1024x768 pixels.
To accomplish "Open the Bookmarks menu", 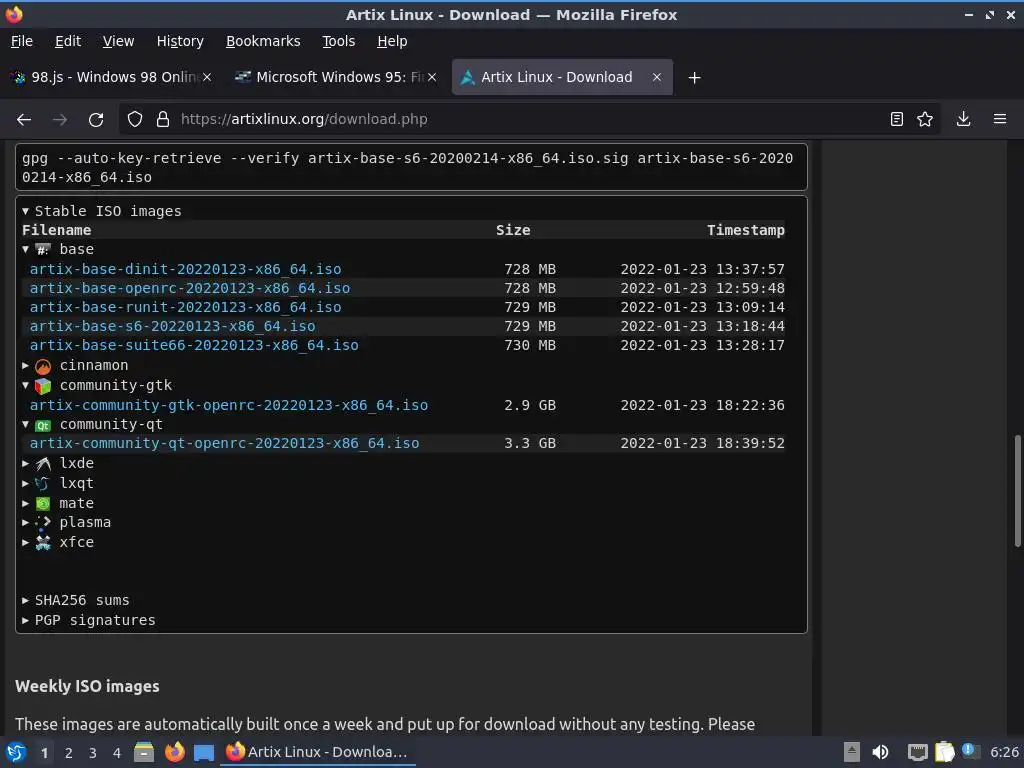I will (263, 41).
